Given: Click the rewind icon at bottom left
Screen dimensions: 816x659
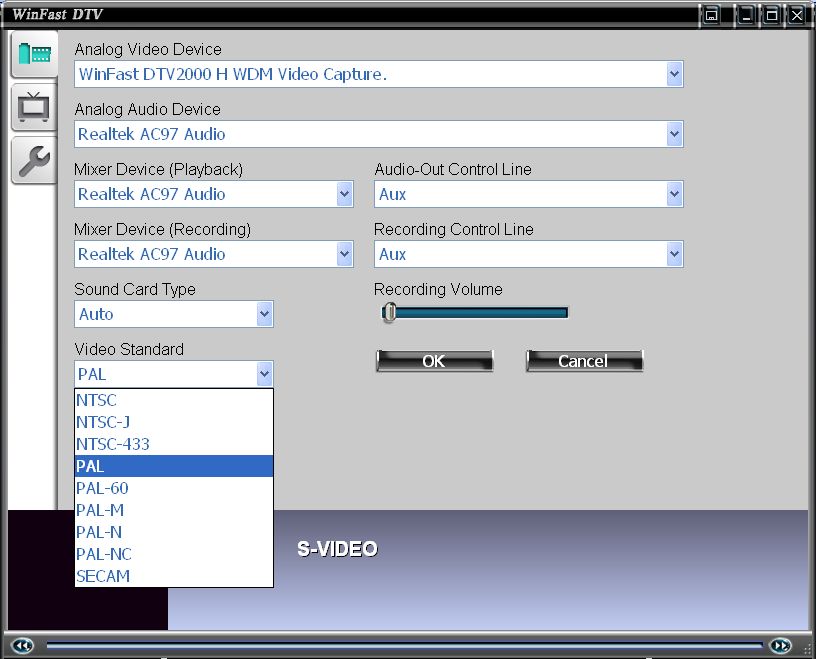Looking at the screenshot, I should pos(24,646).
